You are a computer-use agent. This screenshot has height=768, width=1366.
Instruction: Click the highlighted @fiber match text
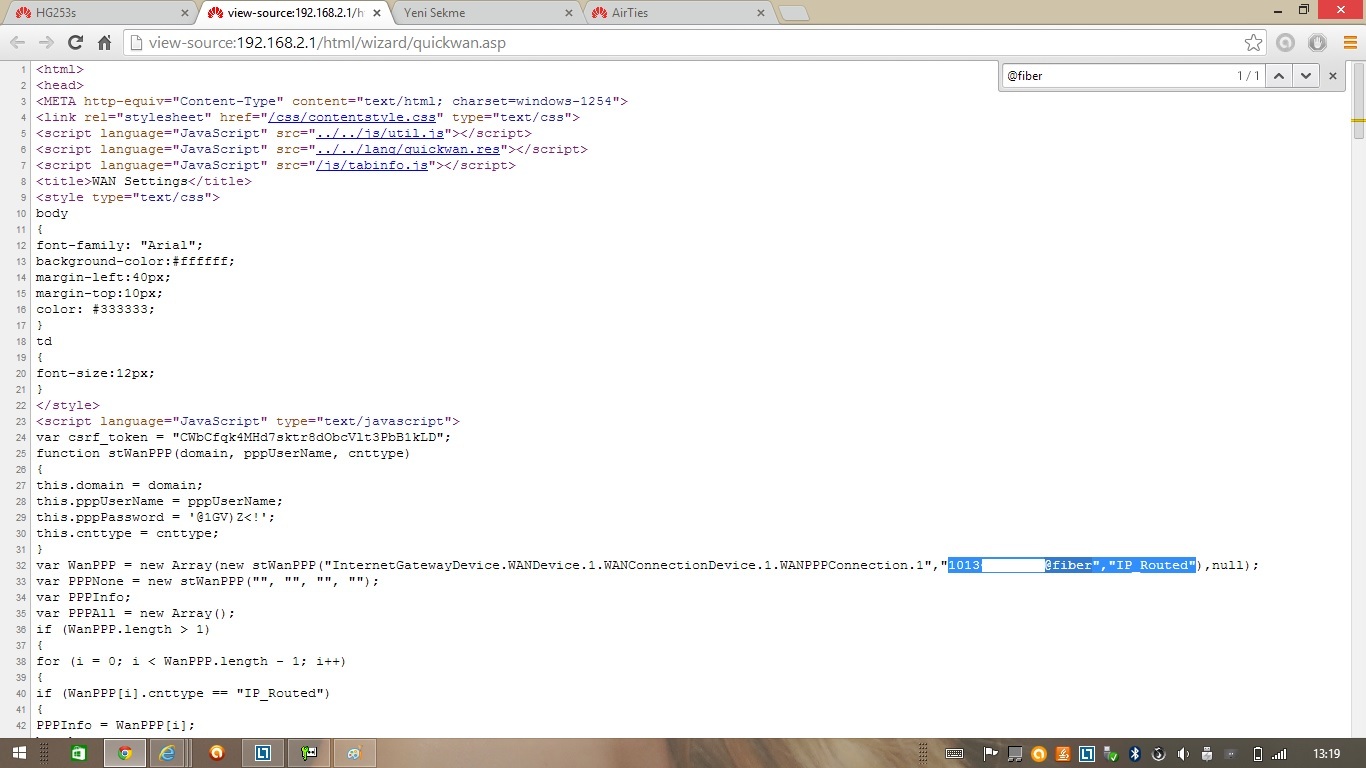coord(1070,565)
